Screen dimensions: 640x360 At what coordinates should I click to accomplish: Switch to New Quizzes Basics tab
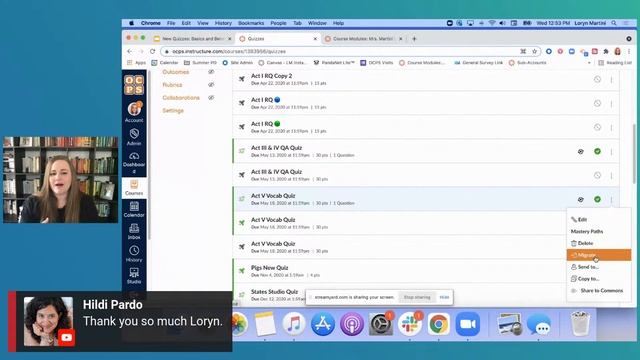point(193,39)
